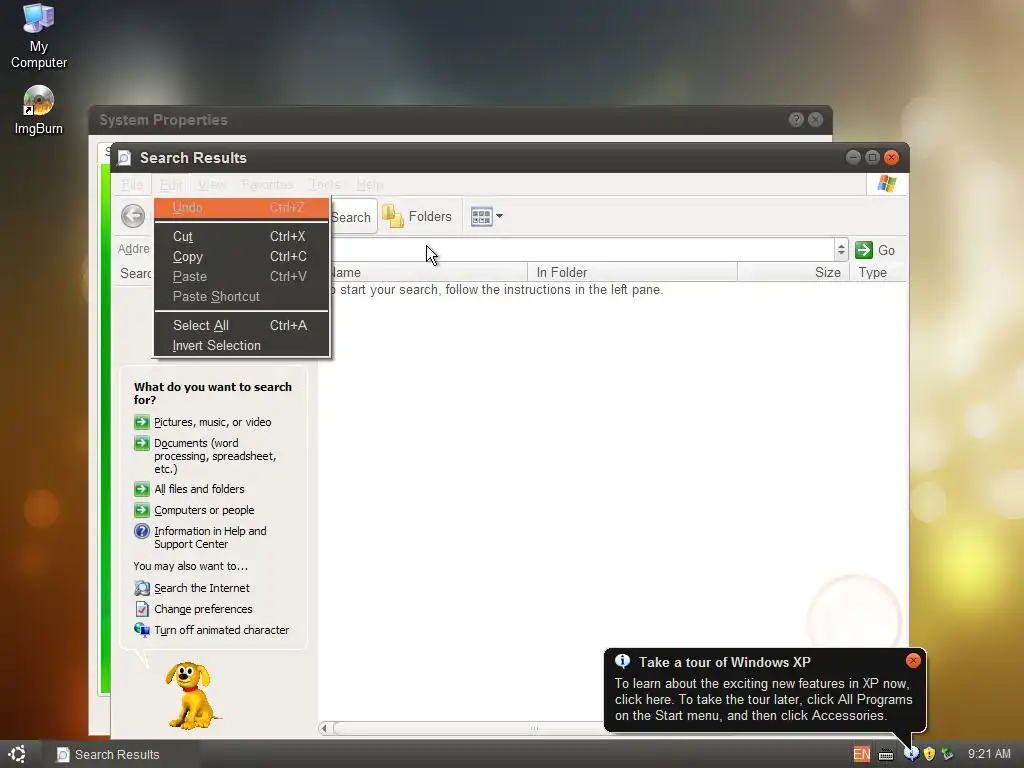Click the green arrow beside Computers or people
Screen dimensions: 1024x768
pyautogui.click(x=142, y=510)
